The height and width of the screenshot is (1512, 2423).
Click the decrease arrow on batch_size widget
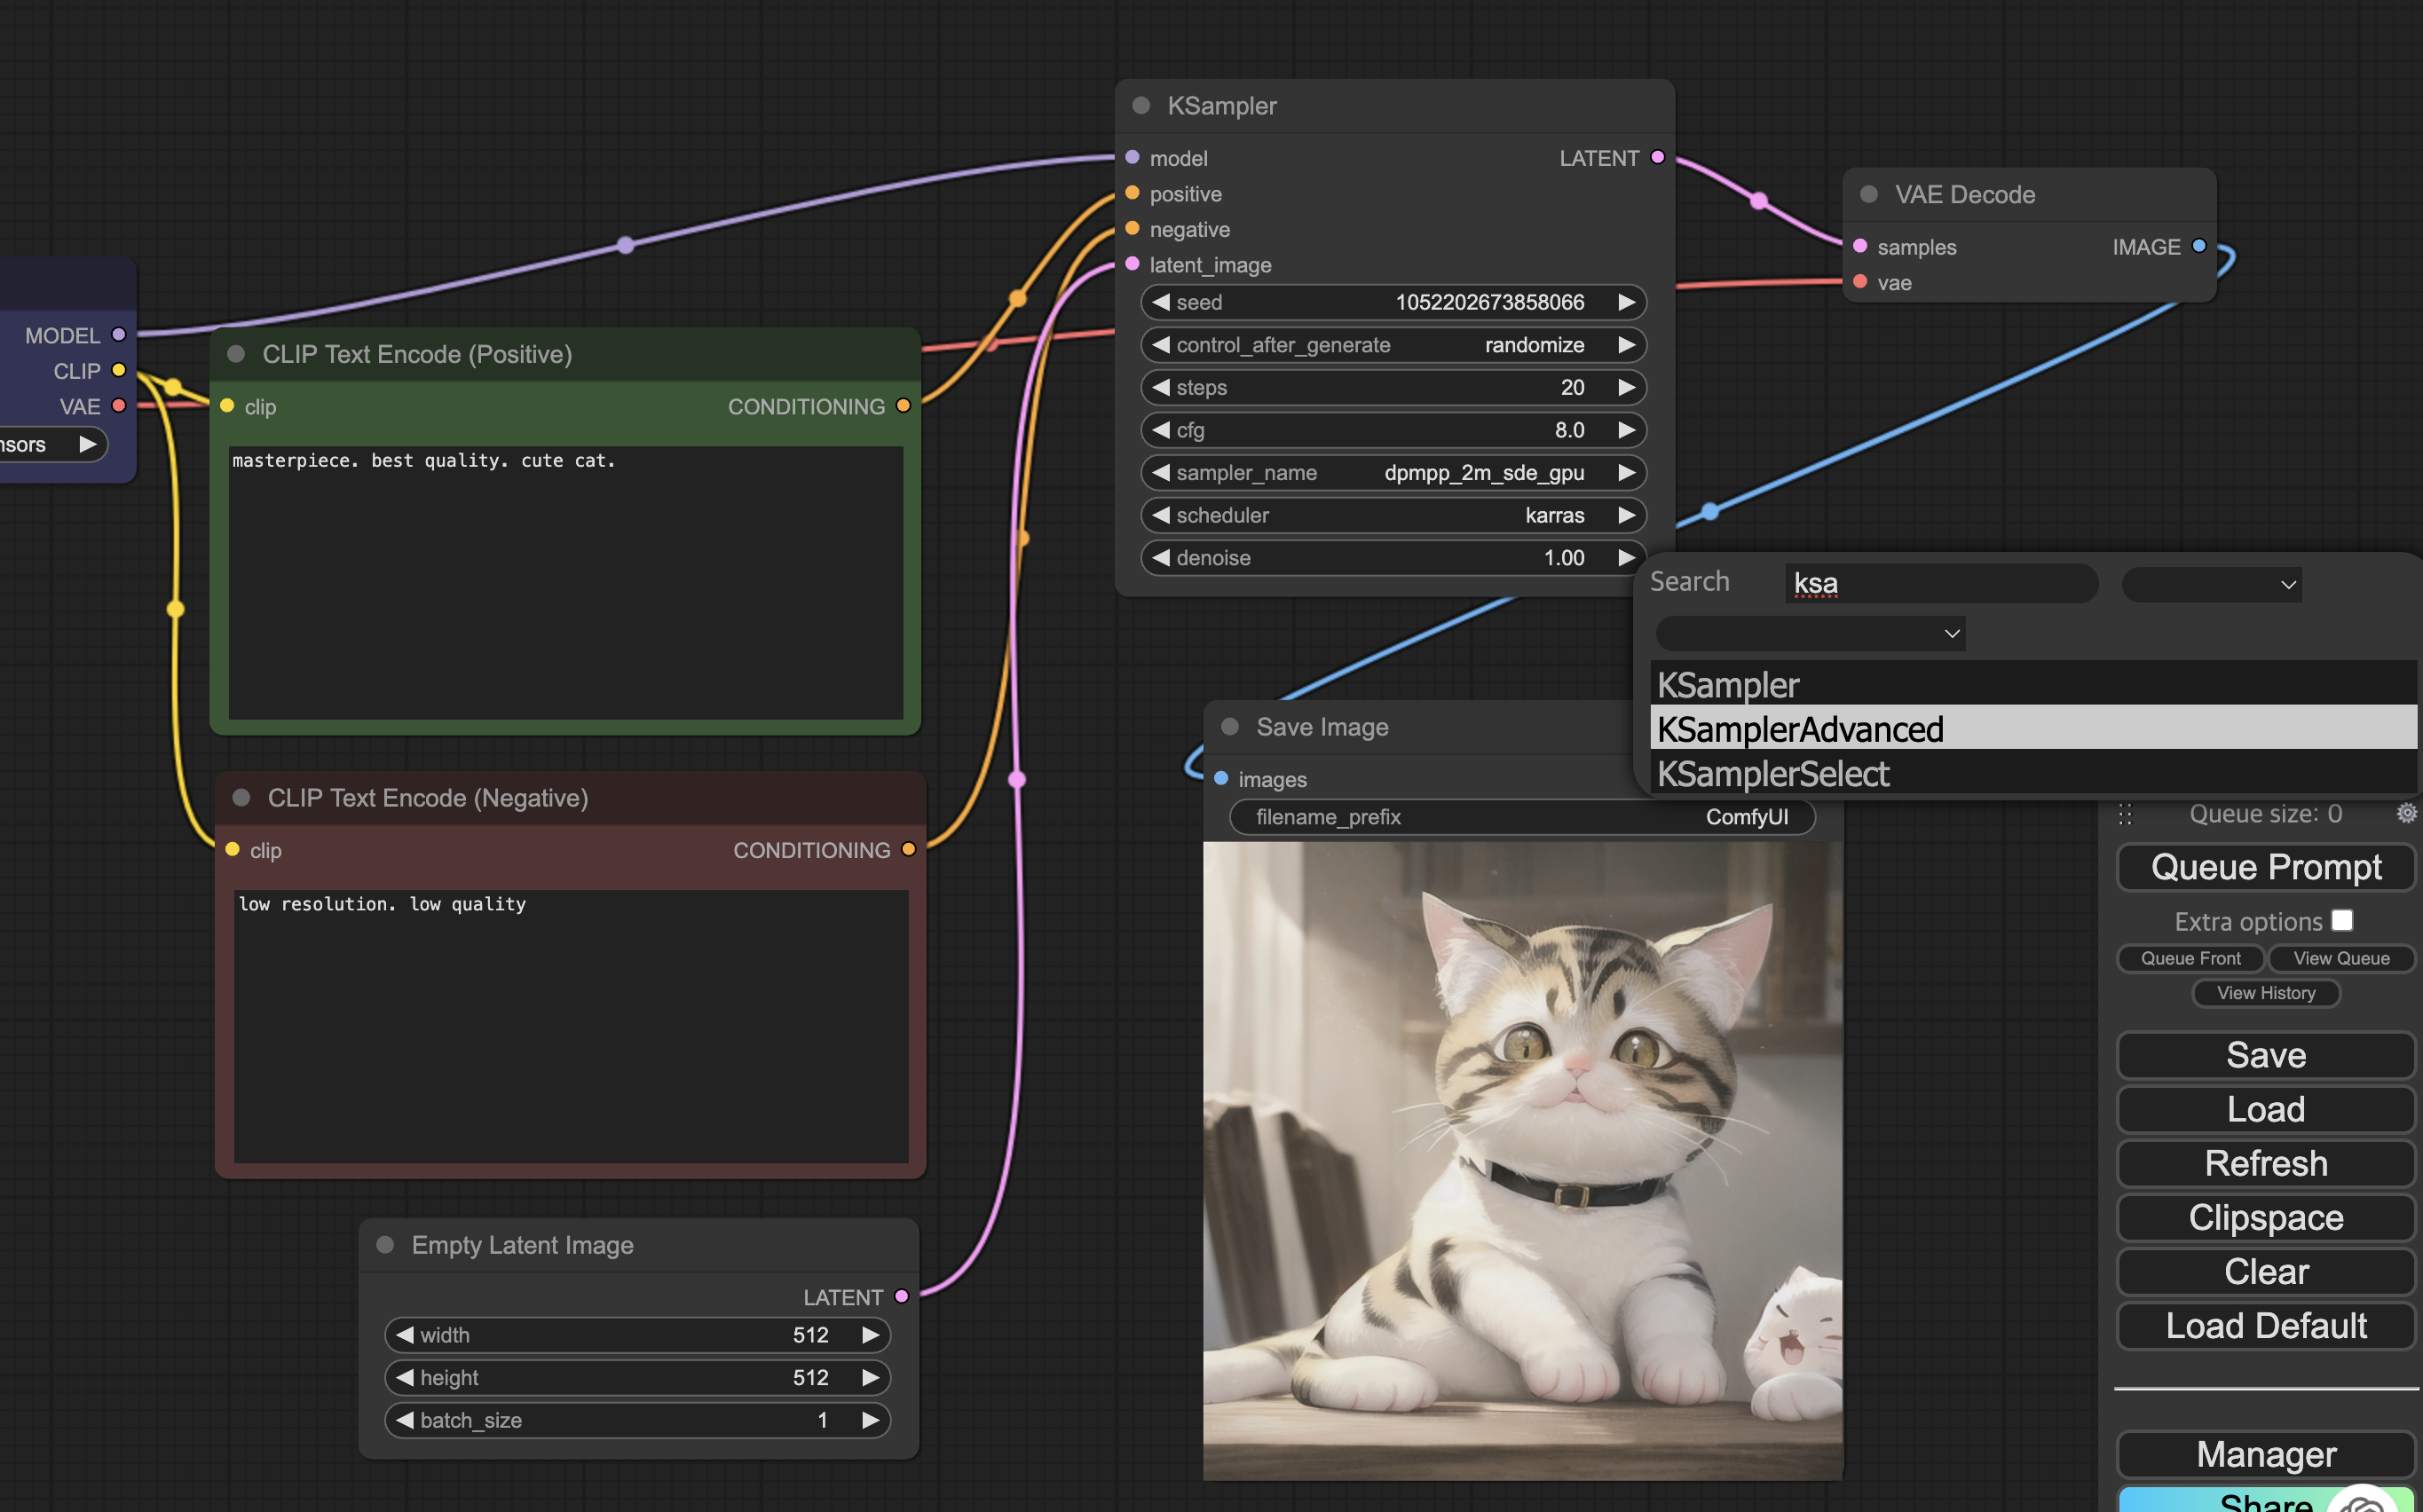click(405, 1420)
